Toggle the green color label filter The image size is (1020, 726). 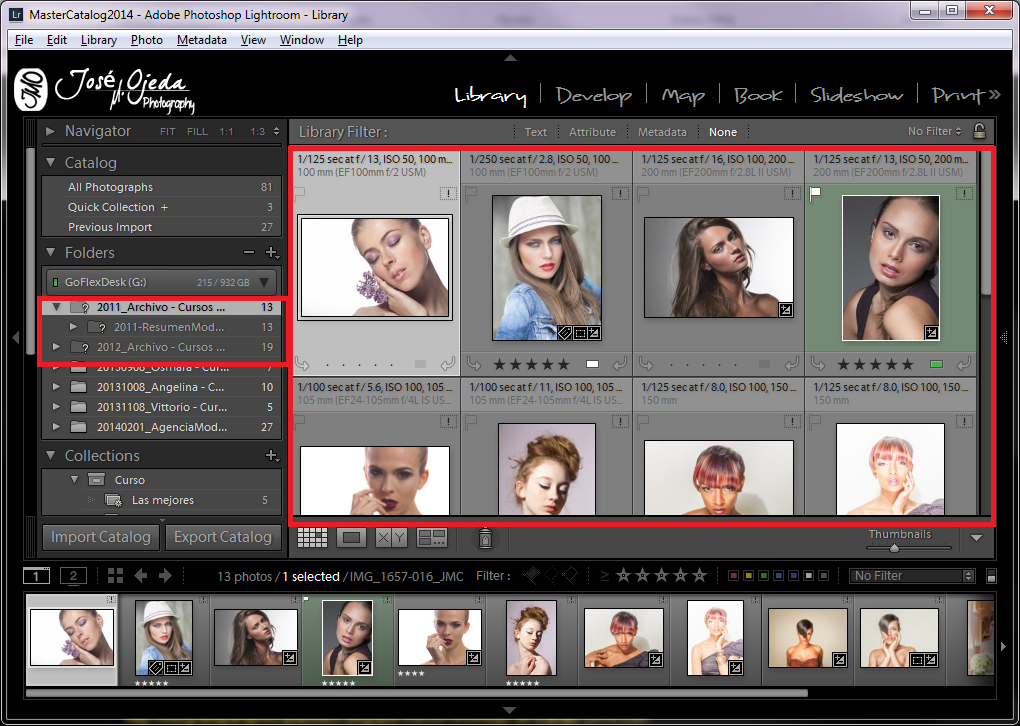click(x=764, y=576)
